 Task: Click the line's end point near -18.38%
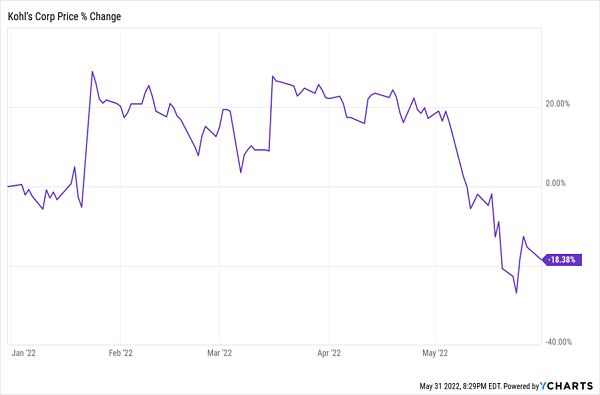[542, 260]
